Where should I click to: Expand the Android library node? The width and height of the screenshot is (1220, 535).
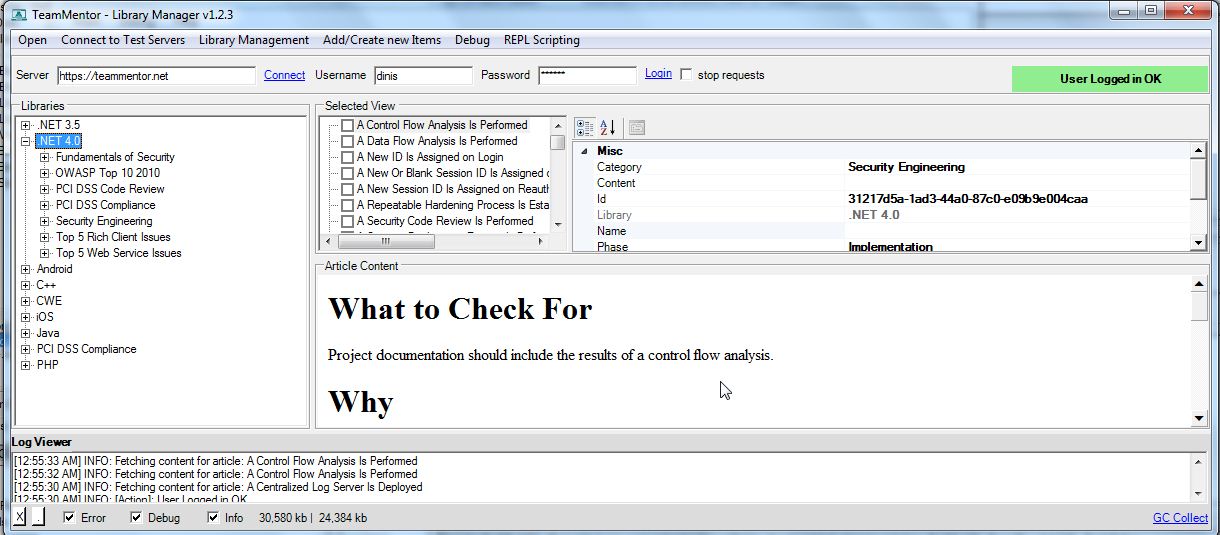26,269
